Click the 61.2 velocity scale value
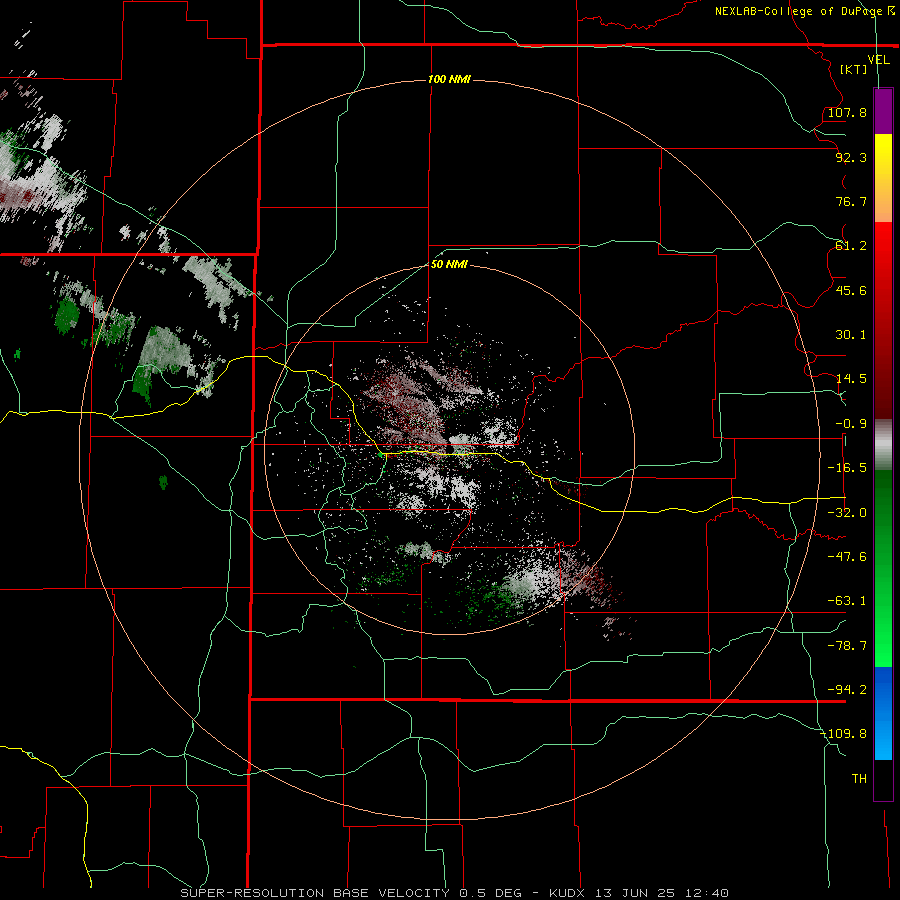900x900 pixels. click(851, 246)
